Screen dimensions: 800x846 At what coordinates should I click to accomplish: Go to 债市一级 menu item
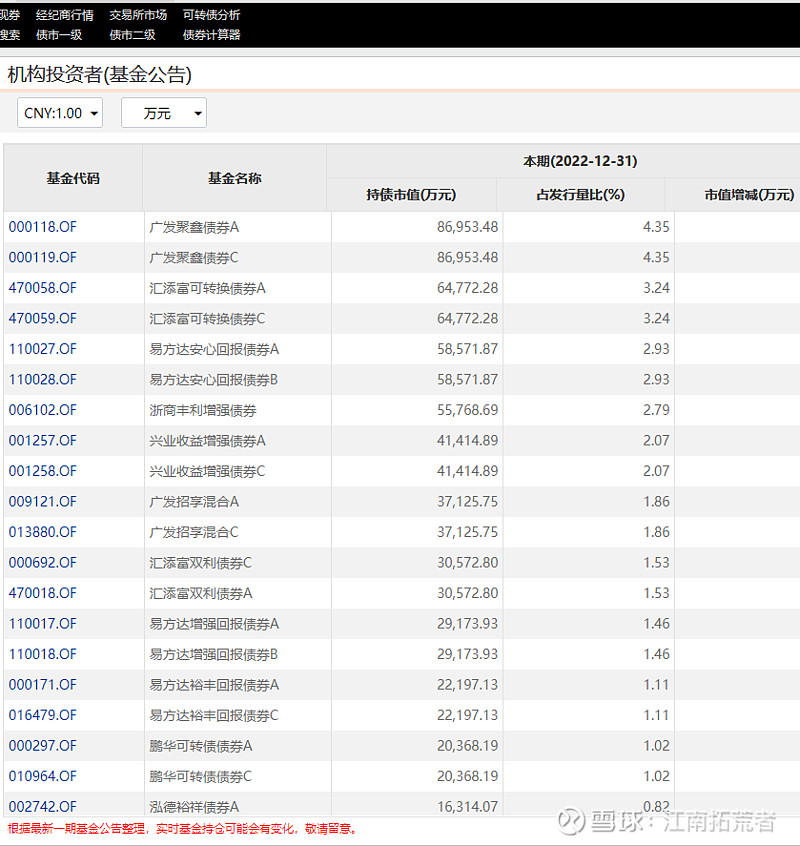pyautogui.click(x=59, y=35)
